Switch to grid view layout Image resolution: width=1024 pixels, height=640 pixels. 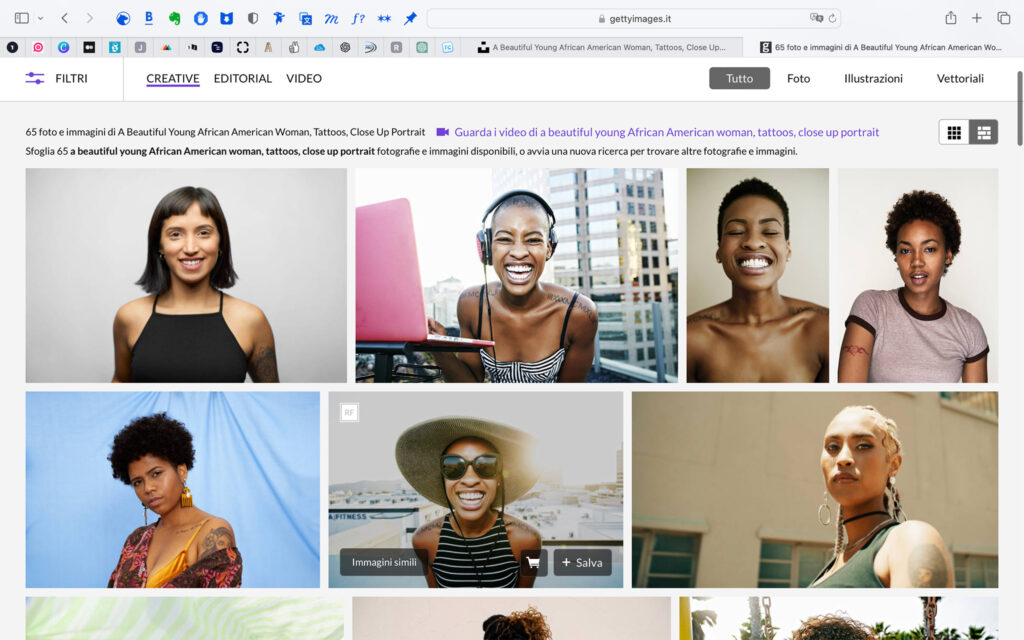coord(954,133)
